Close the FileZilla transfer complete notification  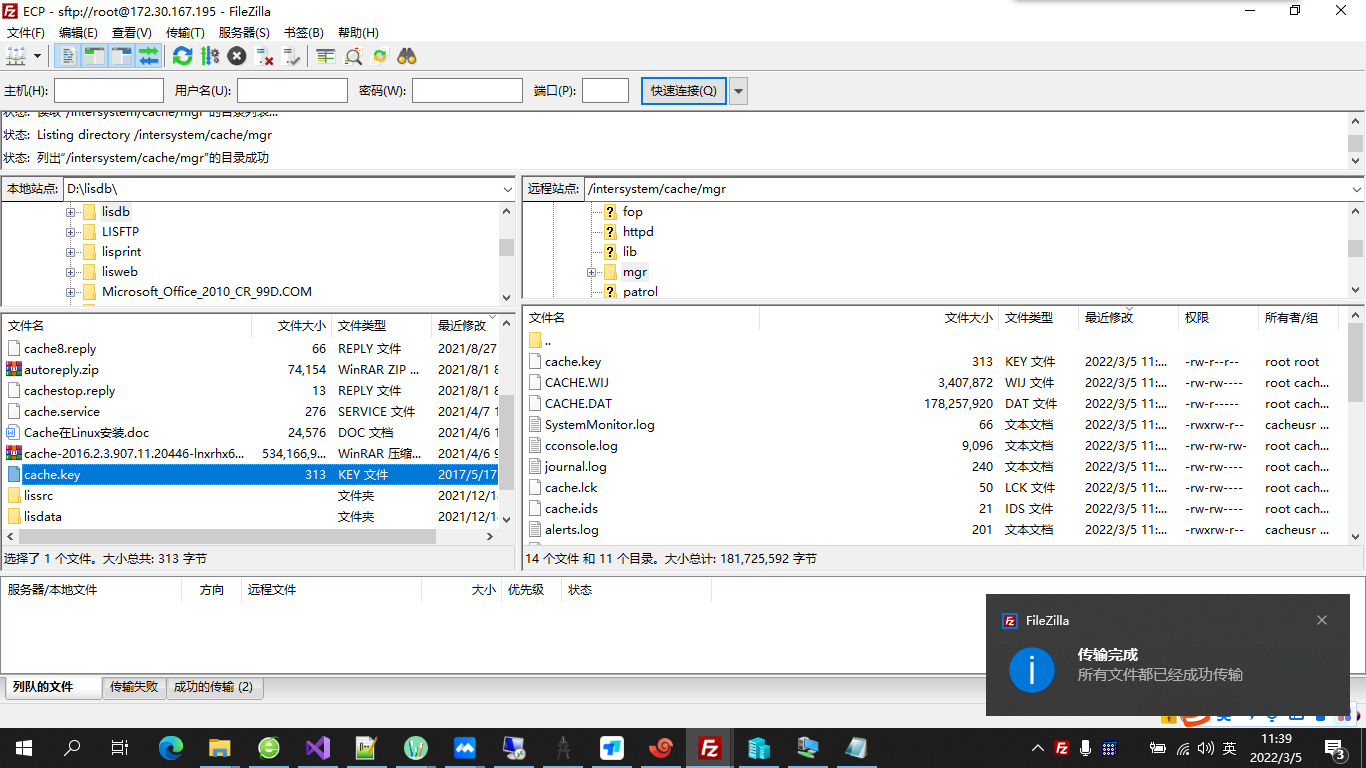pyautogui.click(x=1322, y=620)
